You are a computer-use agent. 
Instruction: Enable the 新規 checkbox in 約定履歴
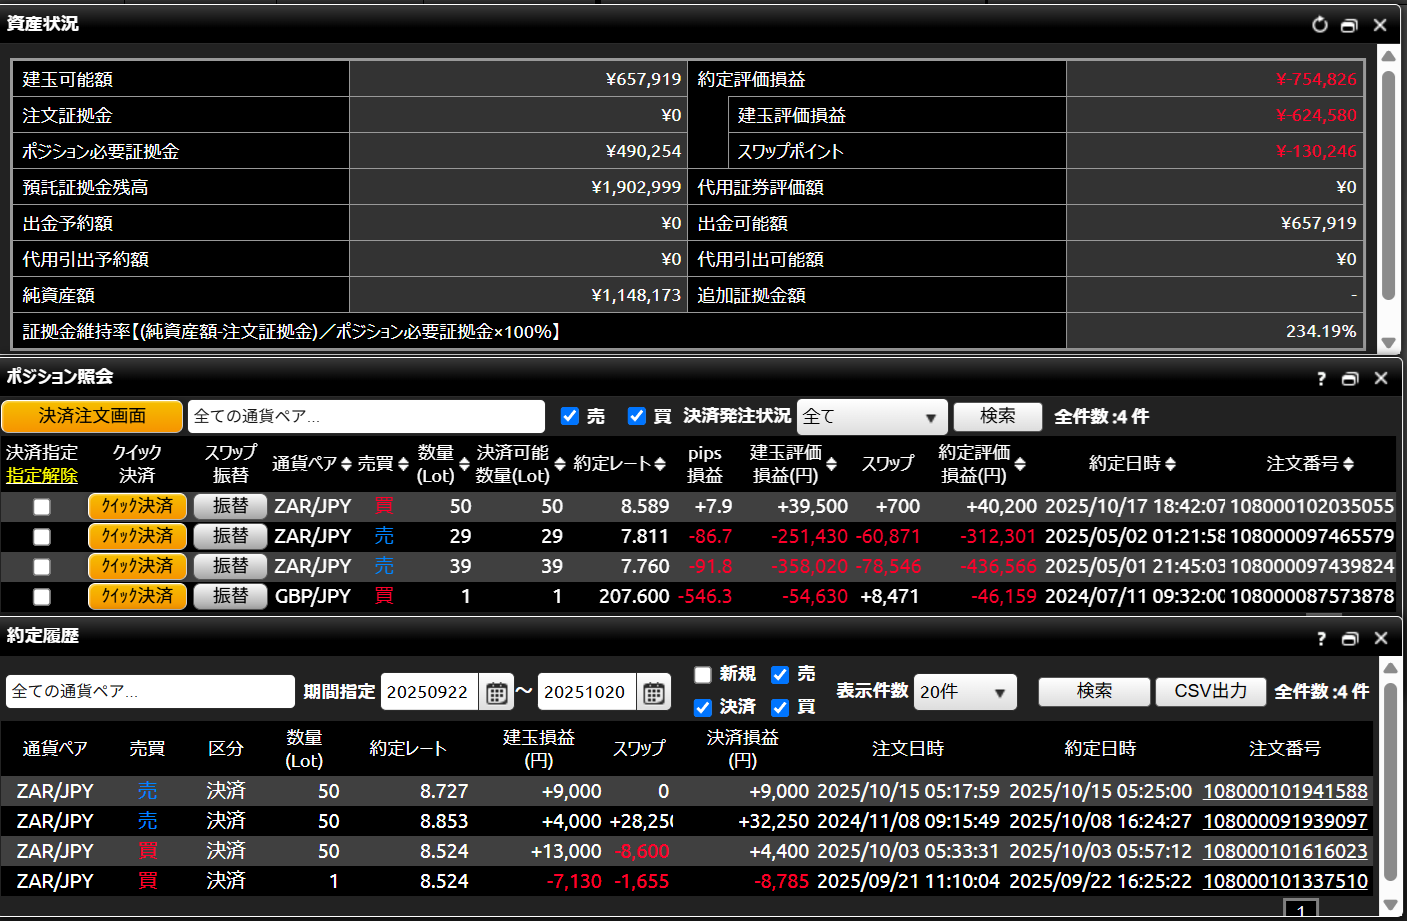tap(703, 675)
